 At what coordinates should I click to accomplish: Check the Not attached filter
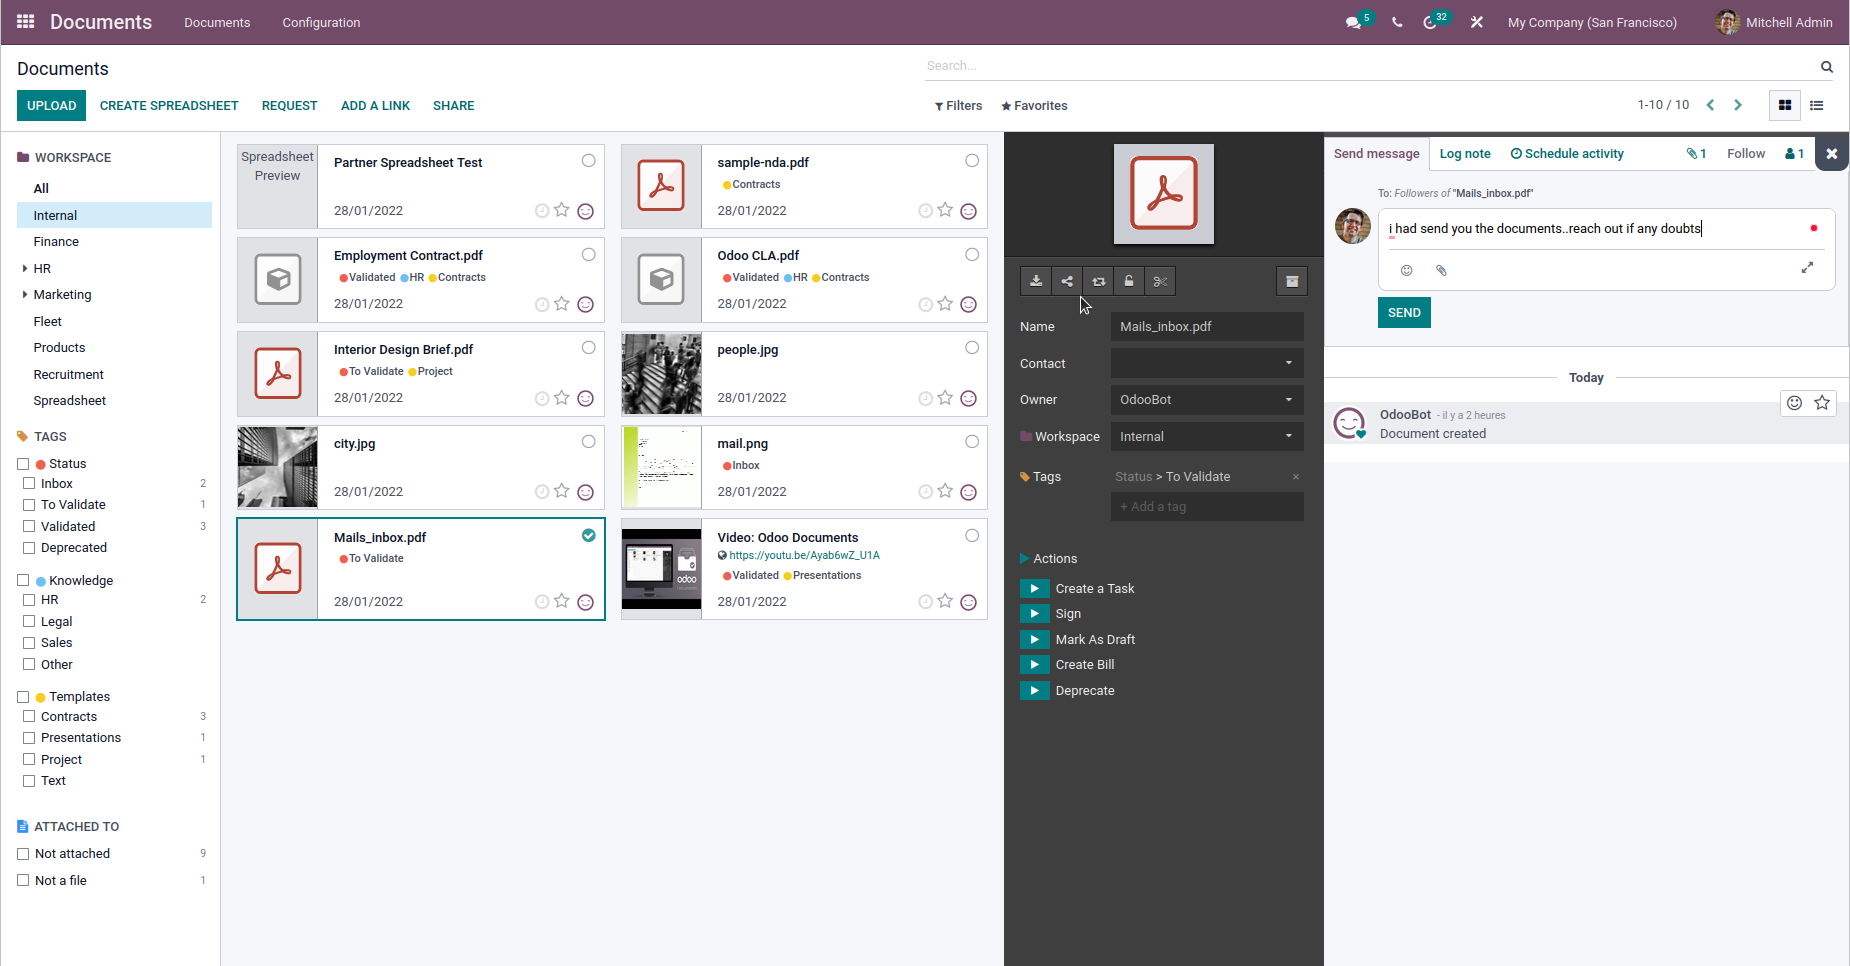23,854
